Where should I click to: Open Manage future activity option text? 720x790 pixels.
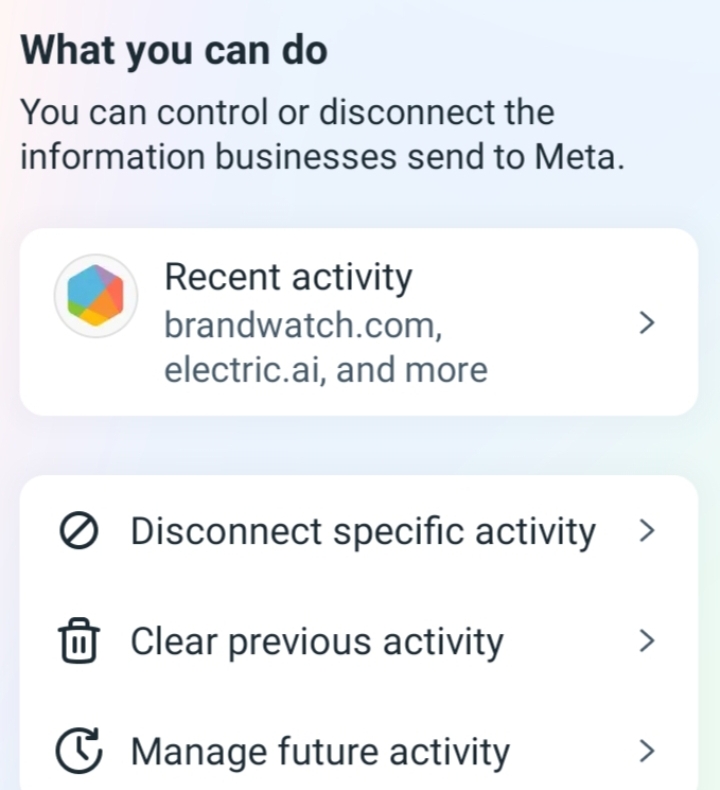[x=320, y=751]
